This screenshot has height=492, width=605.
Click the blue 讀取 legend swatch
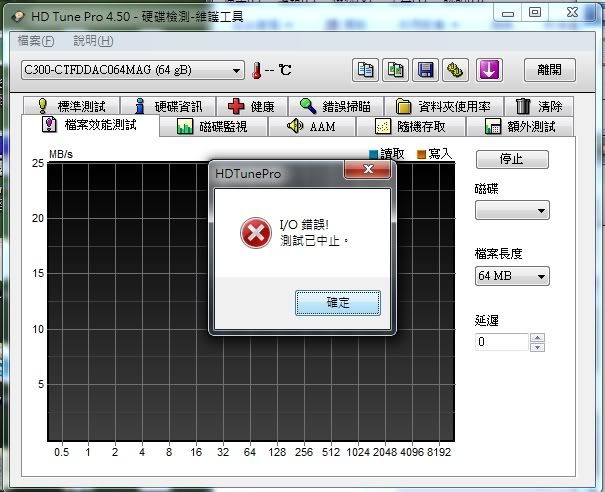tap(373, 155)
